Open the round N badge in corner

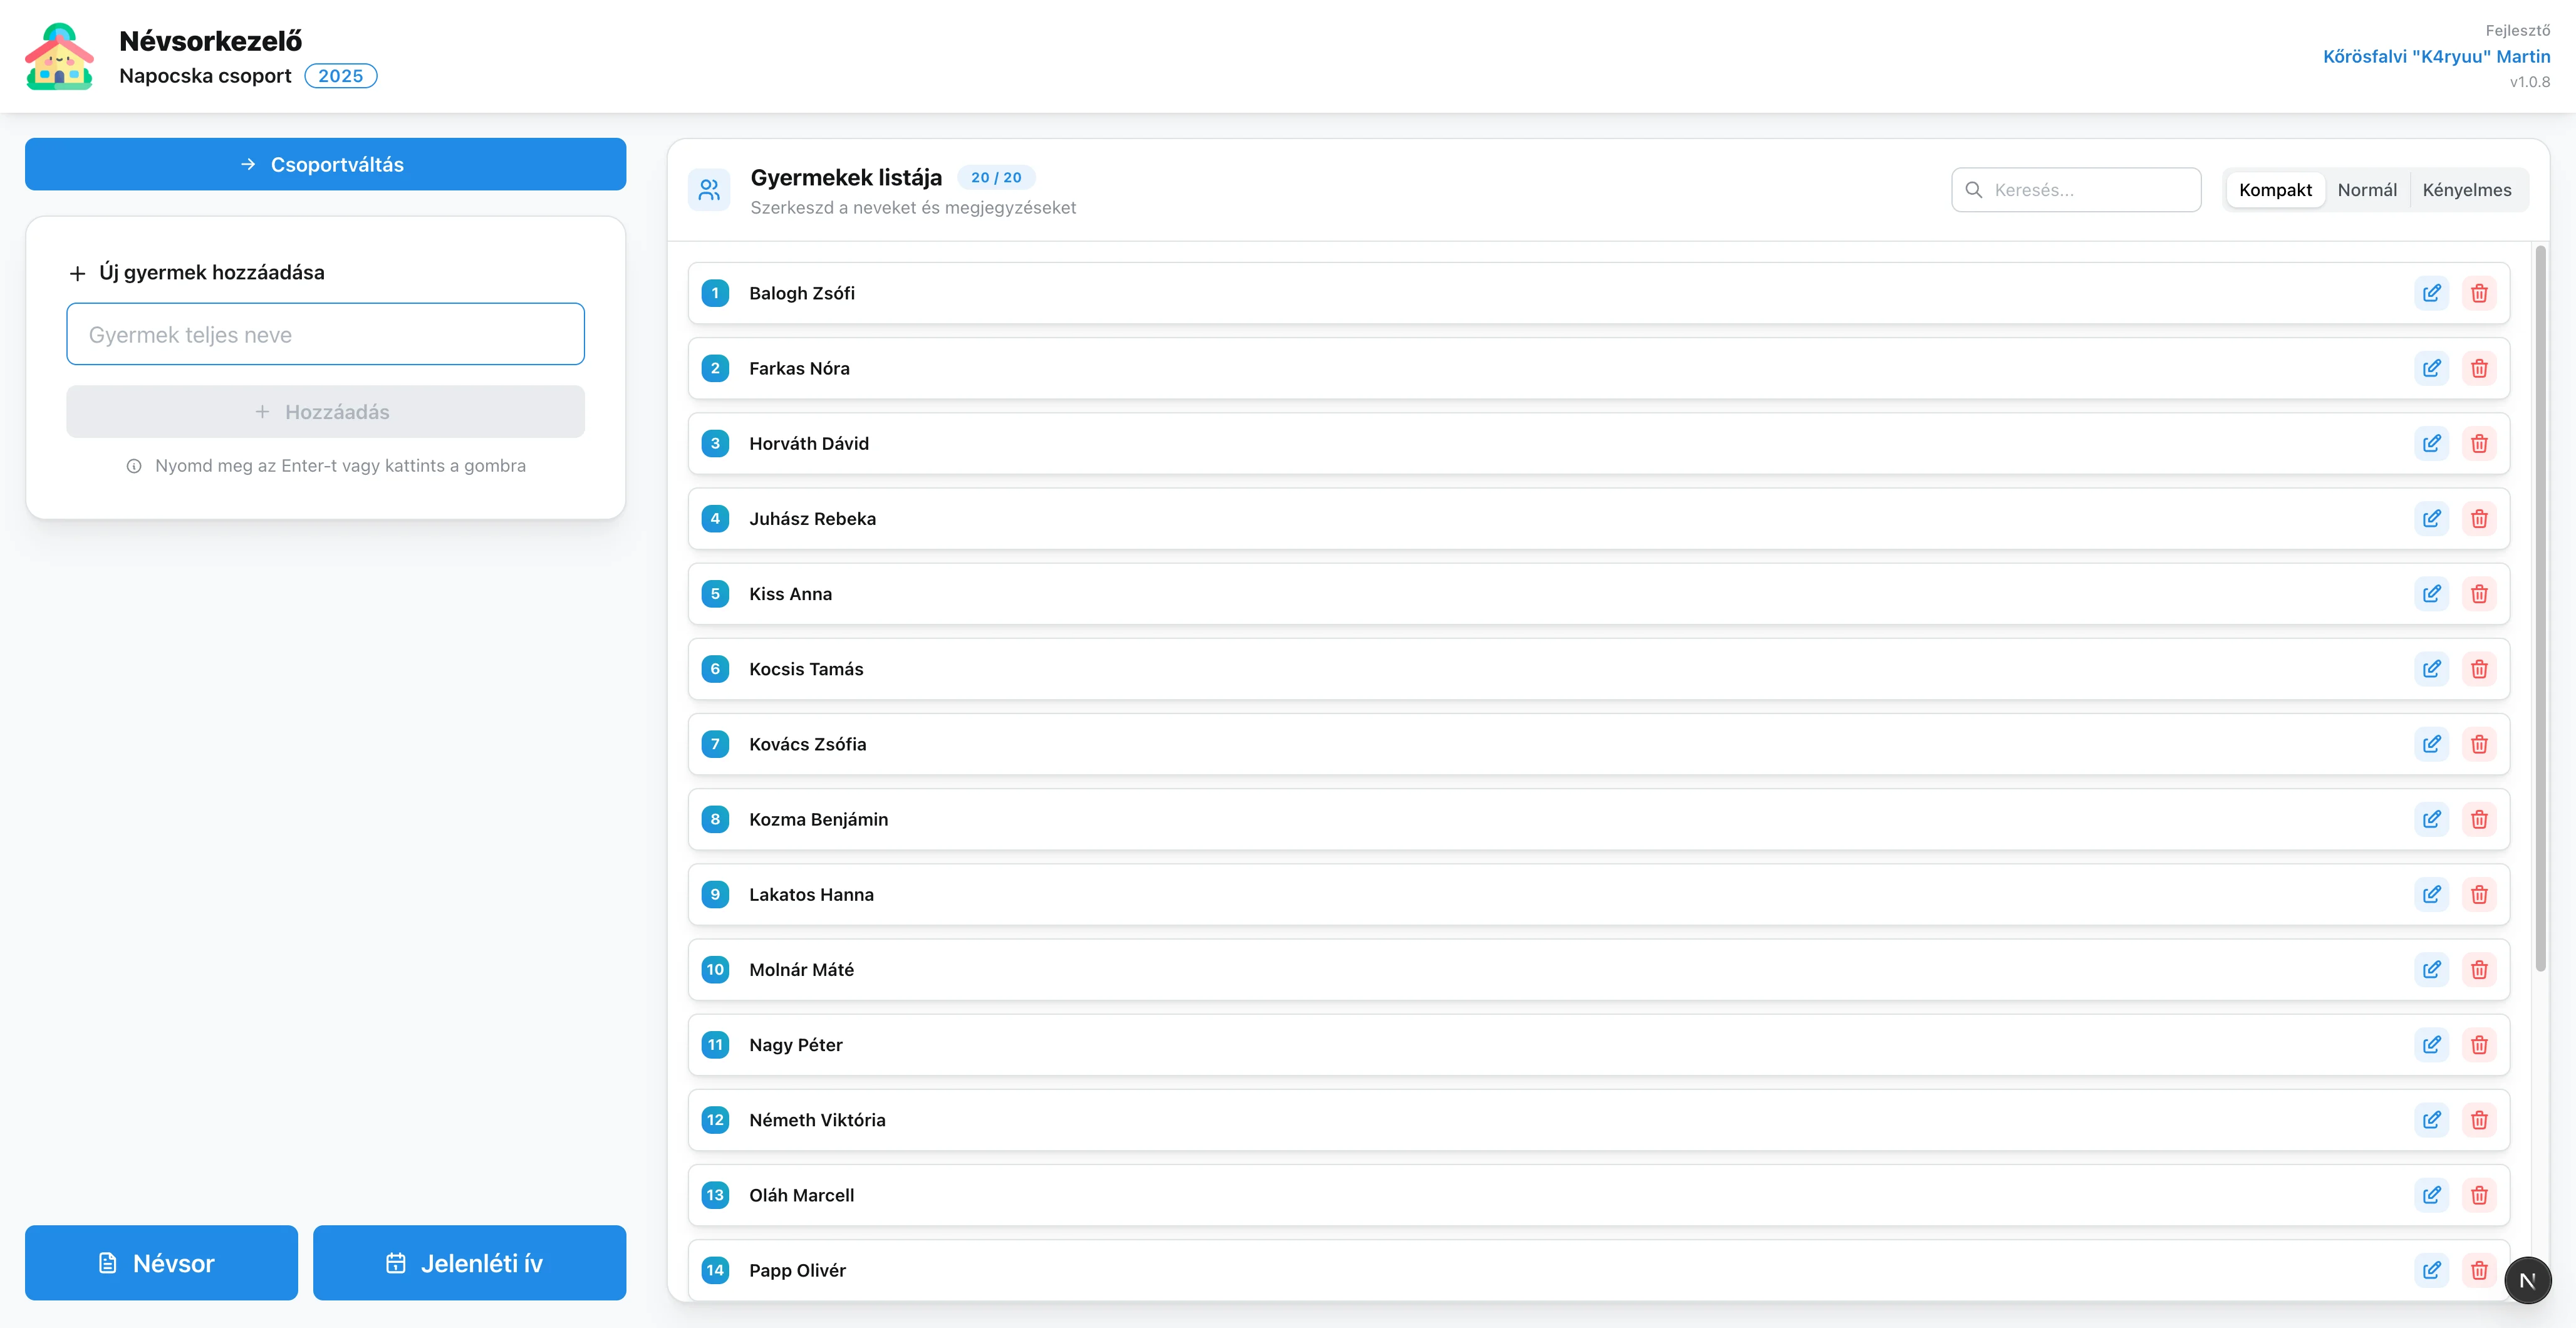(2527, 1280)
